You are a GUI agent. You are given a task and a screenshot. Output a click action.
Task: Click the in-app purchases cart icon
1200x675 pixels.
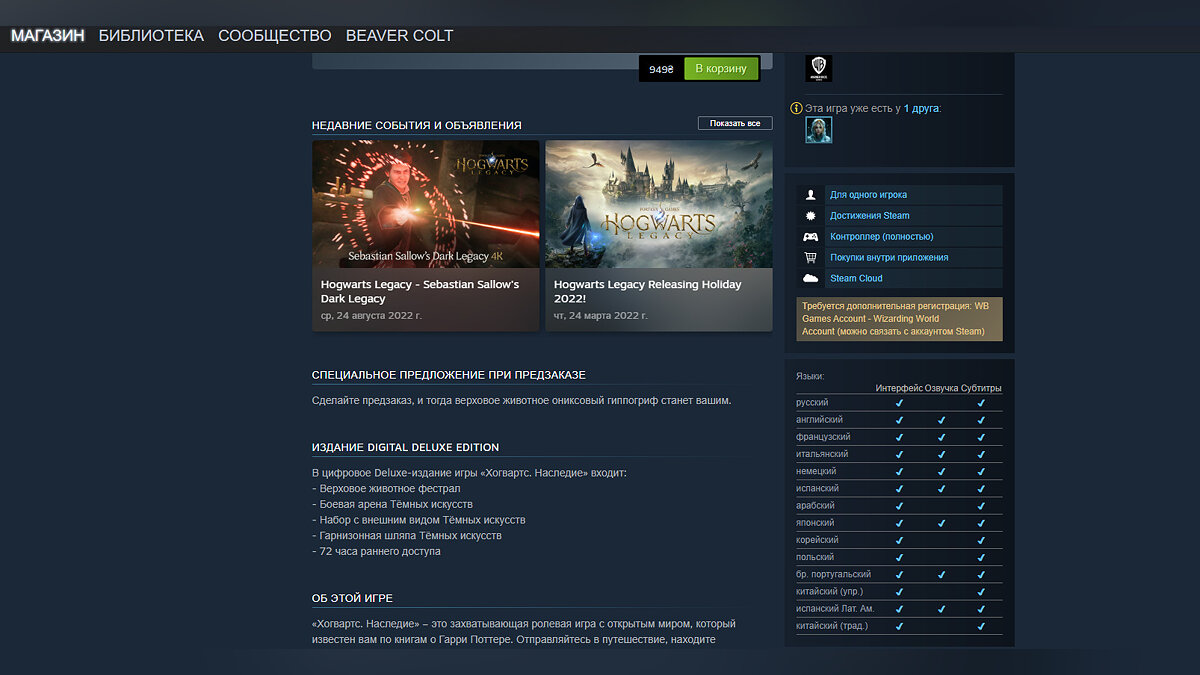(810, 258)
